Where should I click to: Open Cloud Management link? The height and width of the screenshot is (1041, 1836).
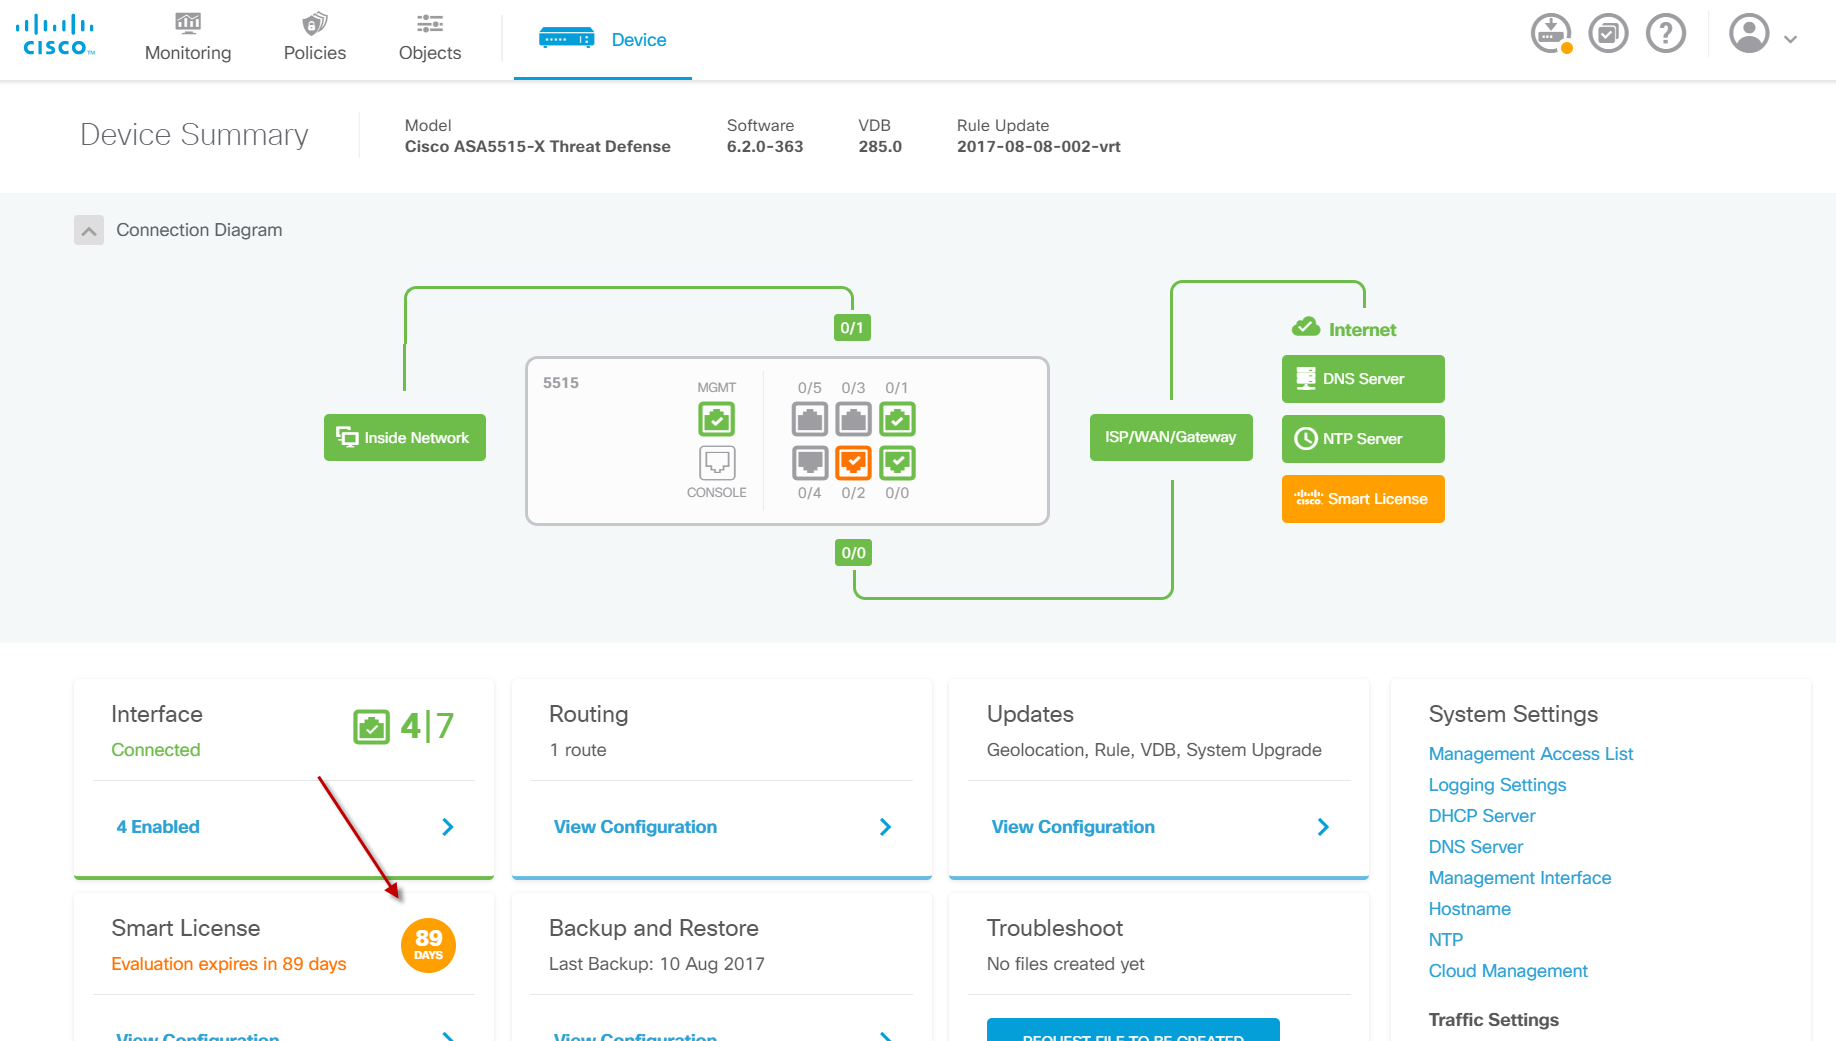point(1508,971)
